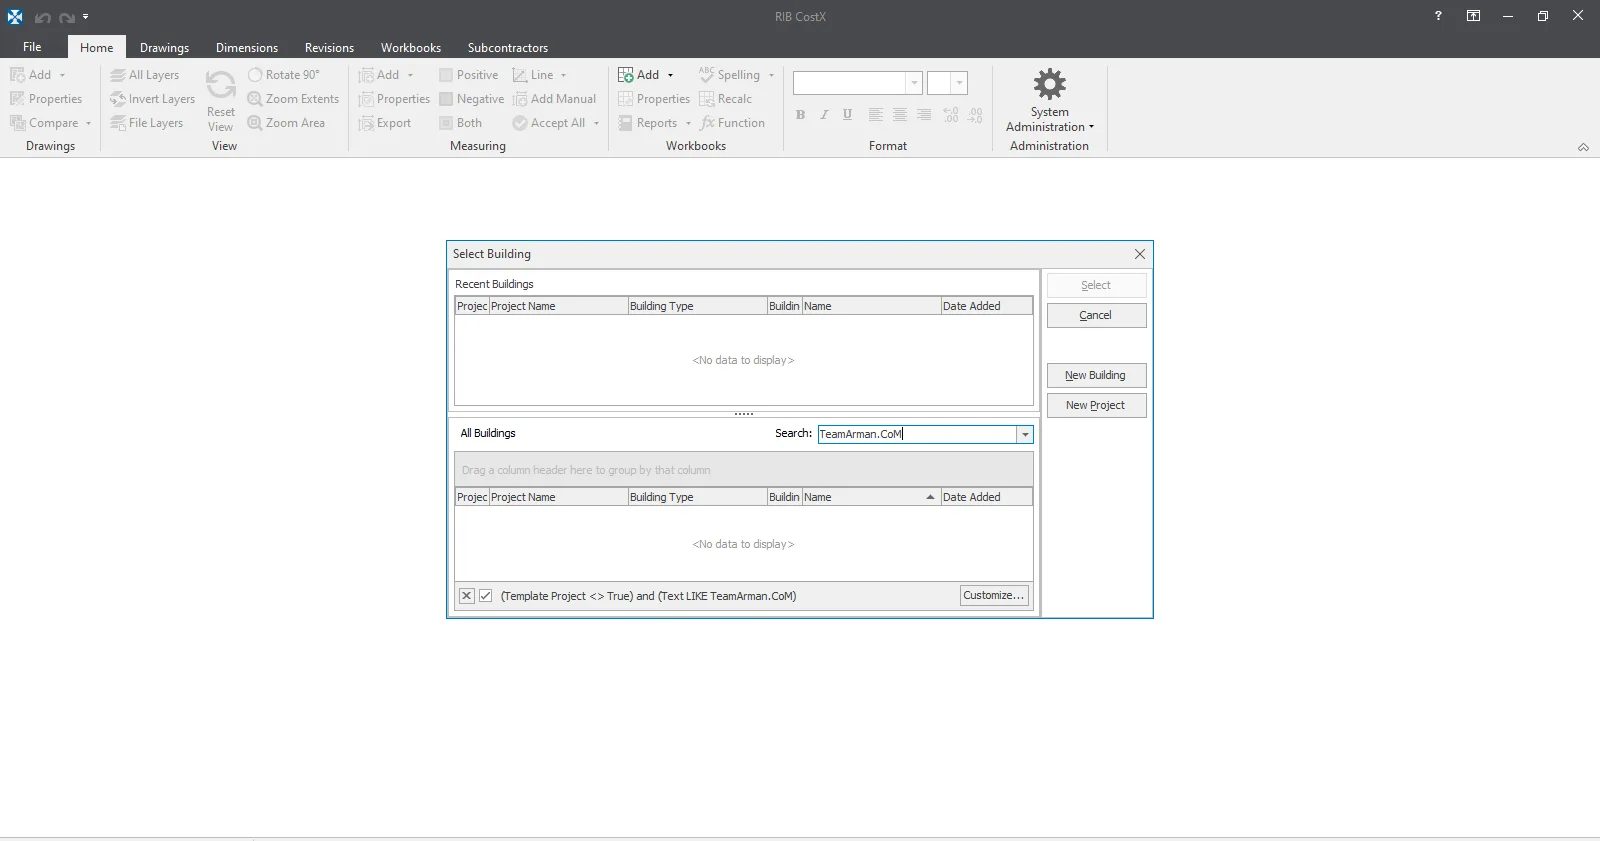Open the Help question mark icon
1600x841 pixels.
coord(1438,16)
